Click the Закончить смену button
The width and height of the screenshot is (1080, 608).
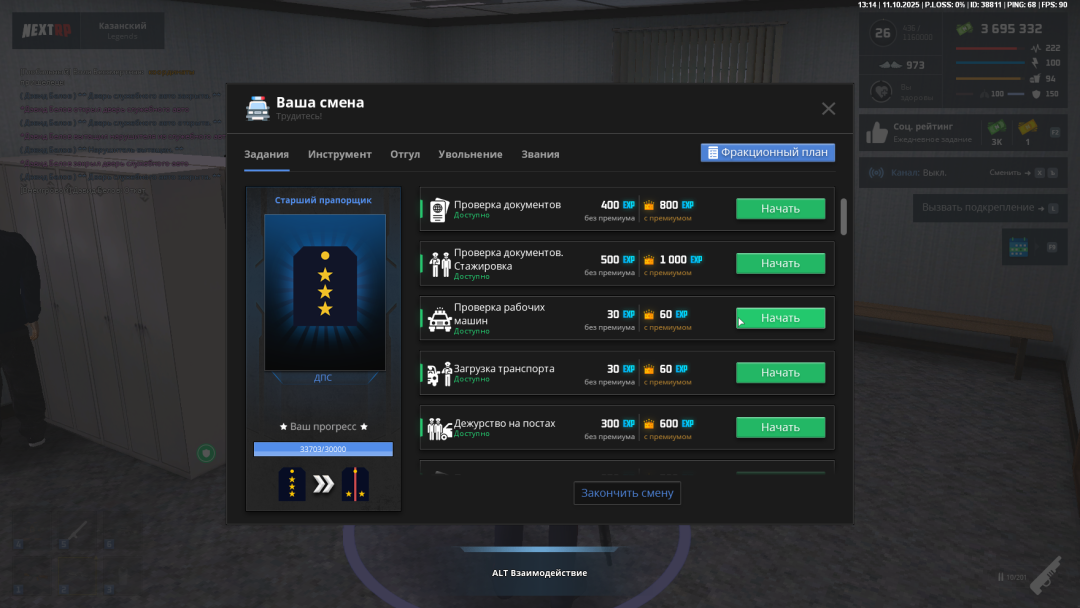coord(627,492)
